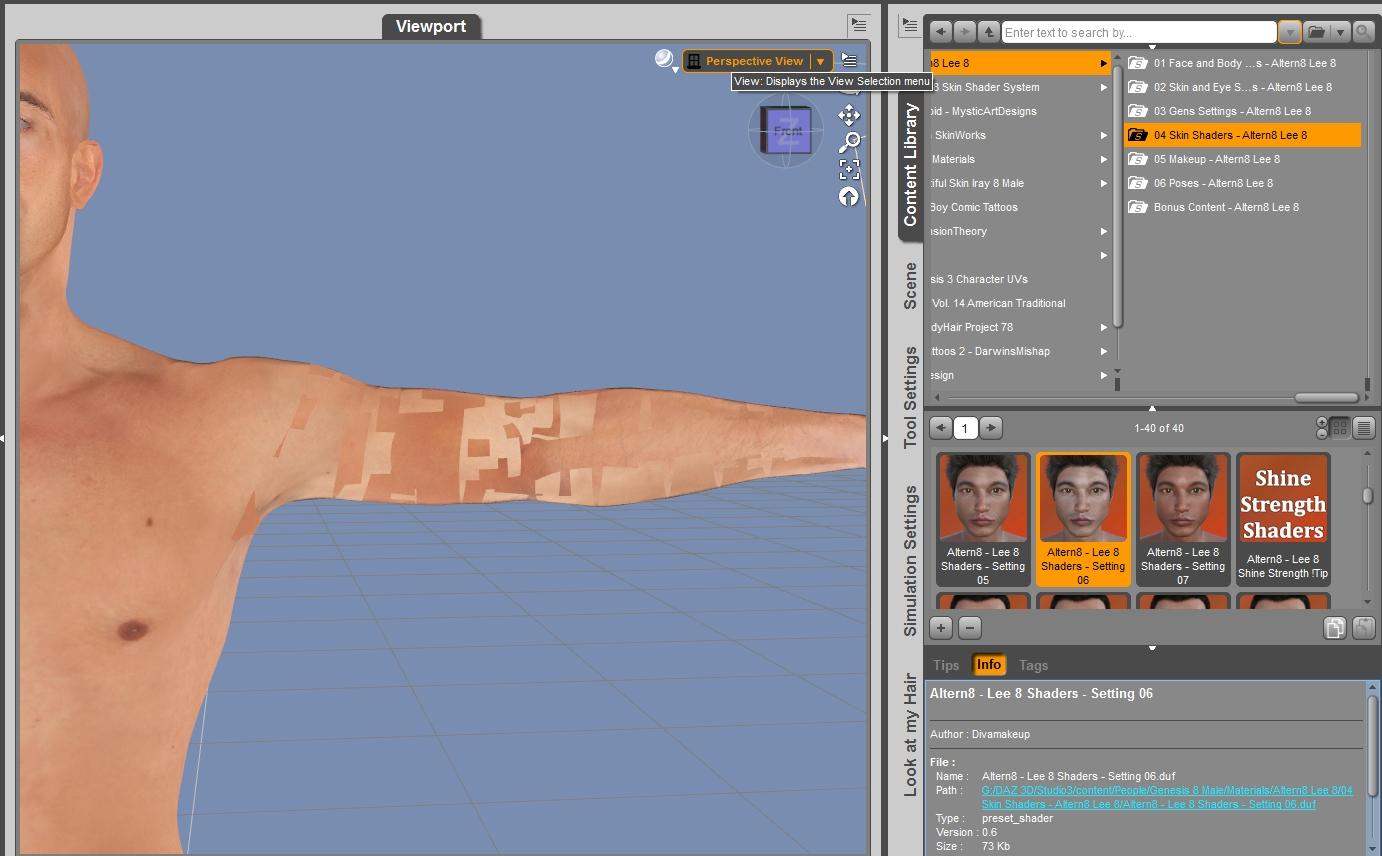Screen dimensions: 1382x856
Task: Switch to thumbnail grid view
Action: click(1339, 428)
